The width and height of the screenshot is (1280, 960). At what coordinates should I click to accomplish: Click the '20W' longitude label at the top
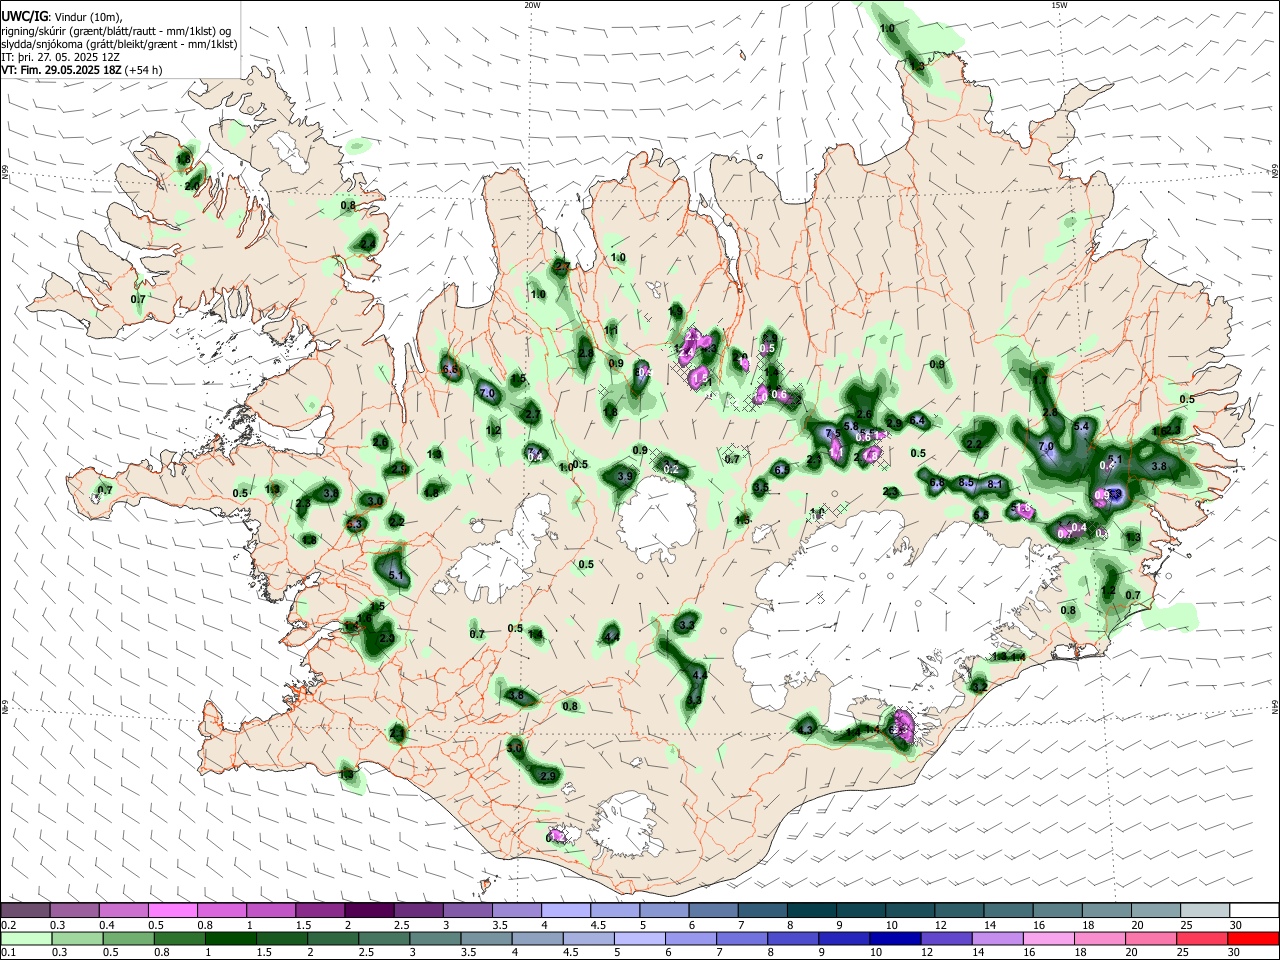coord(532,5)
